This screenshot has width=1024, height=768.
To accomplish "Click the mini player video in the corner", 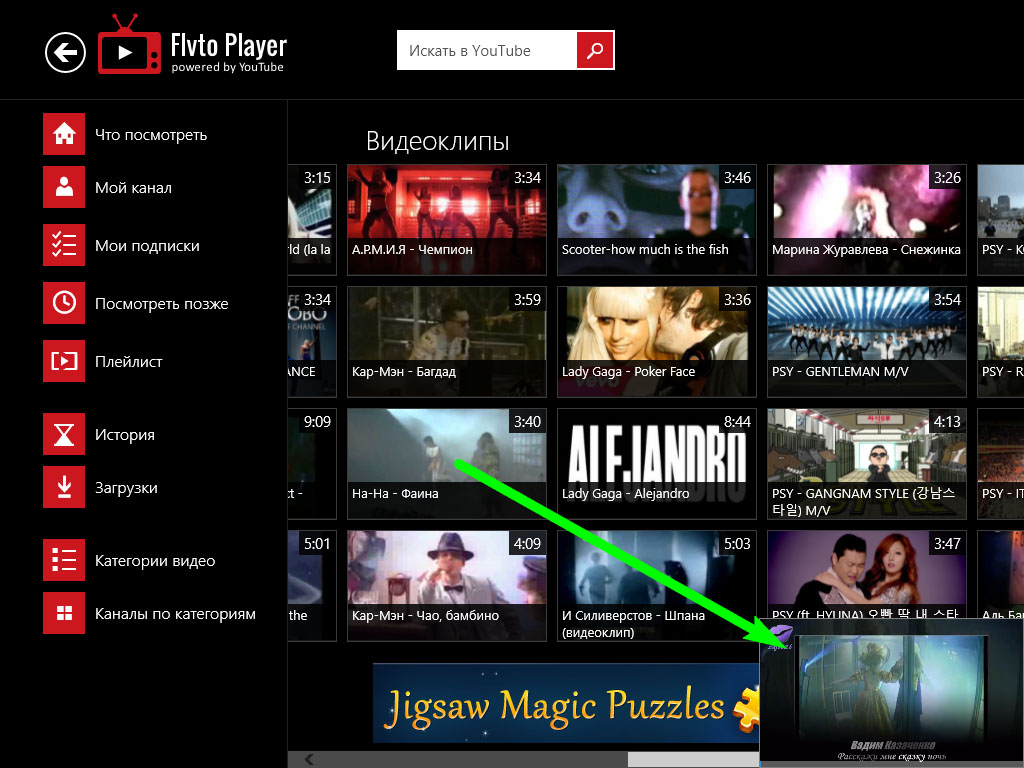I will pyautogui.click(x=891, y=692).
